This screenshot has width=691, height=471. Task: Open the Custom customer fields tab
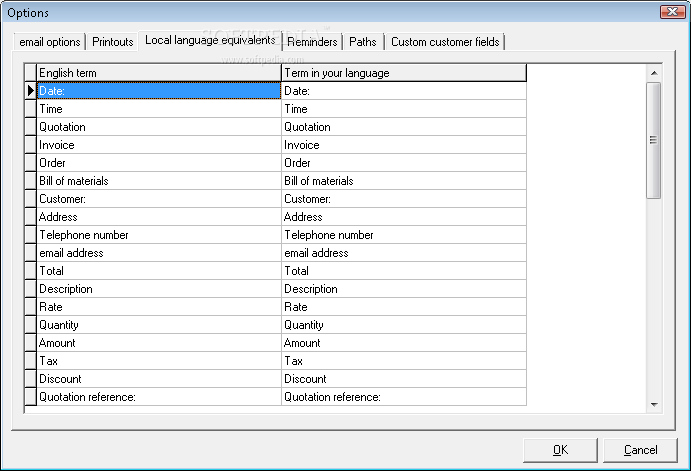445,42
